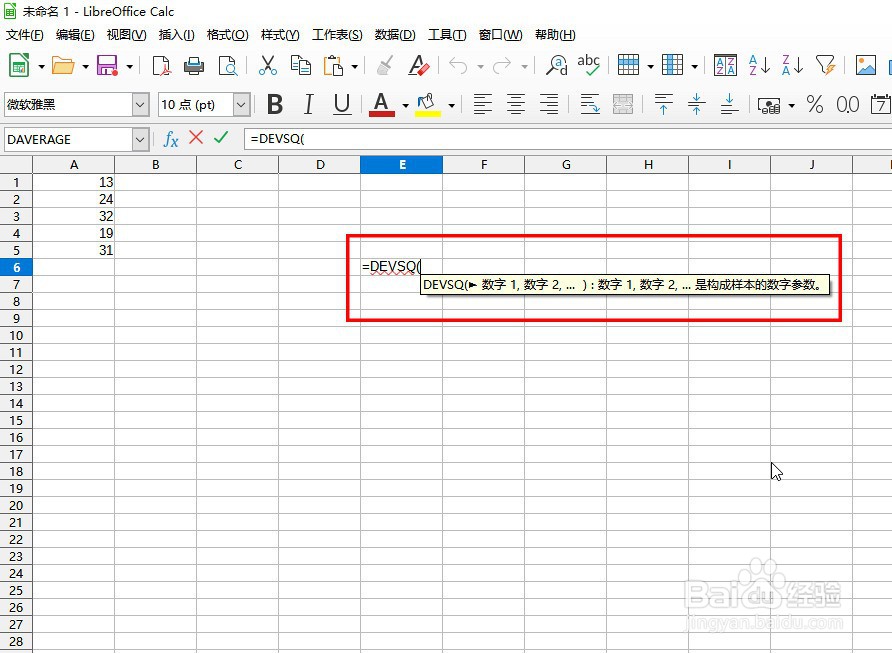Select row 10 header
892x653 pixels.
point(16,336)
